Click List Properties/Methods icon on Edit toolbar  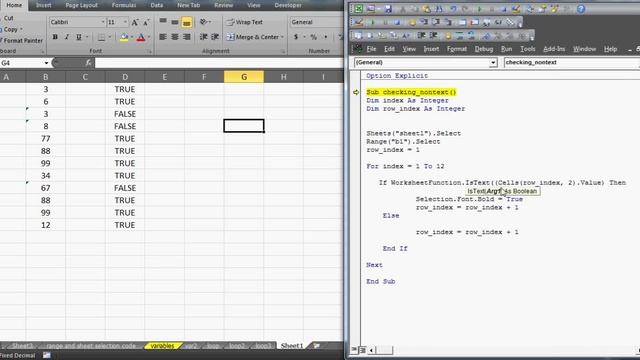point(358,36)
